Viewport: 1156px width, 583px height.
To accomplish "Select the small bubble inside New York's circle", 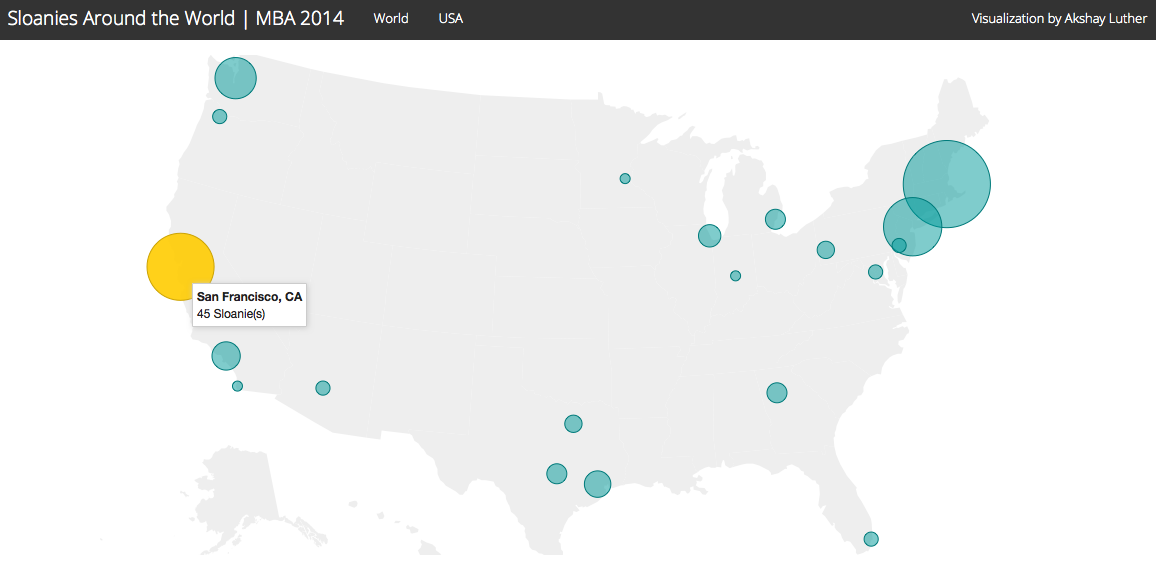I will pyautogui.click(x=899, y=245).
